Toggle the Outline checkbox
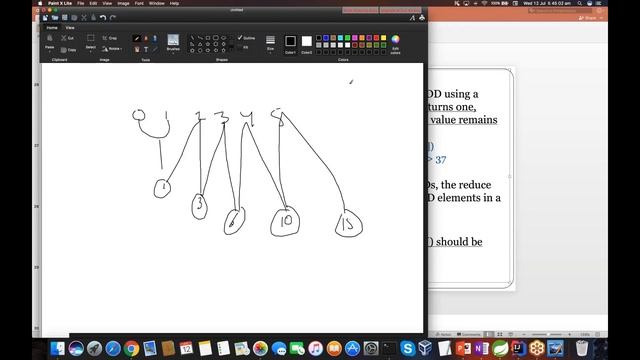The width and height of the screenshot is (640, 360). (x=246, y=38)
